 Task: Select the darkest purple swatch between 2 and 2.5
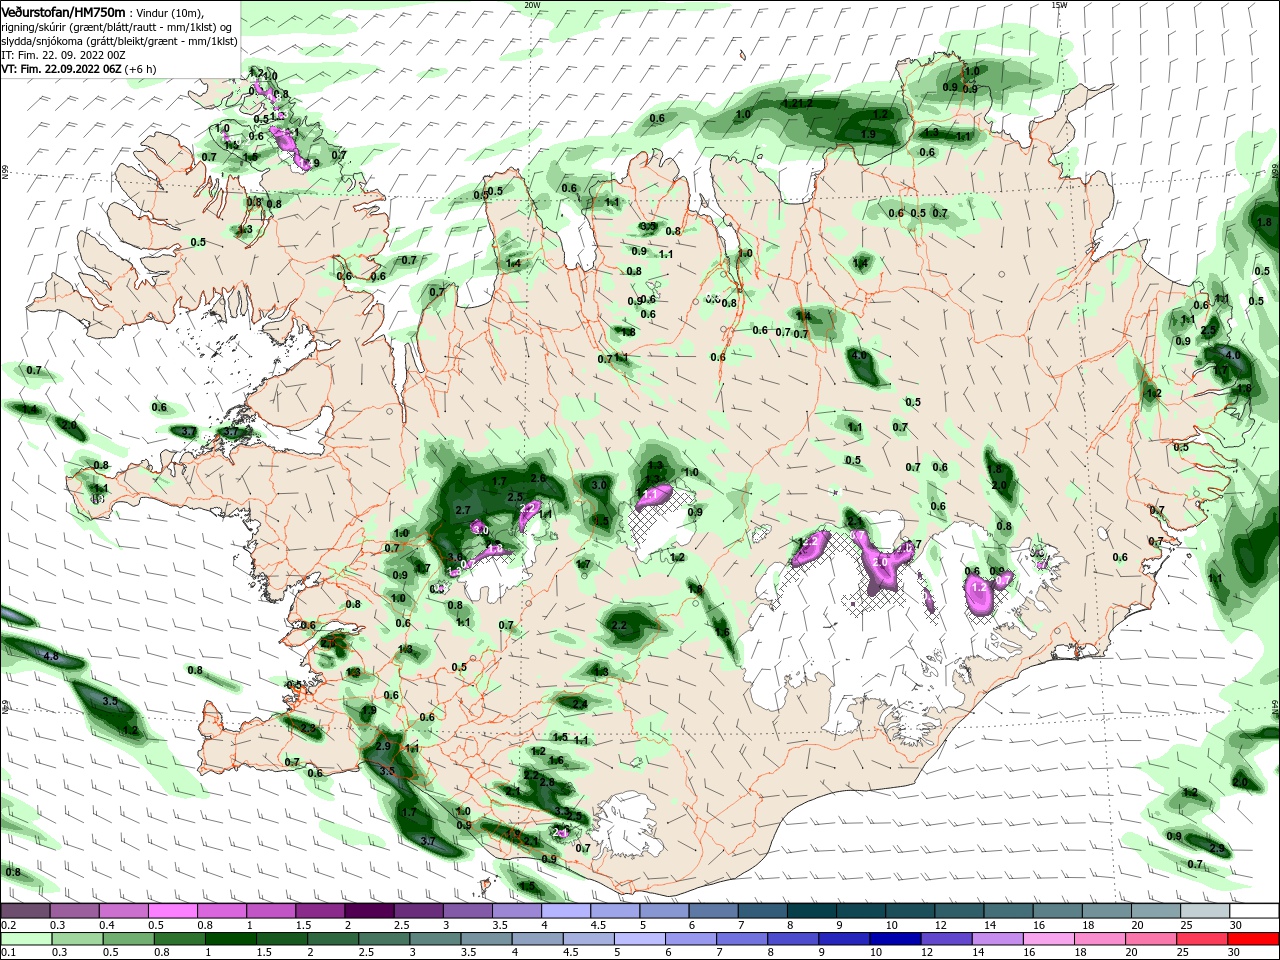(369, 911)
